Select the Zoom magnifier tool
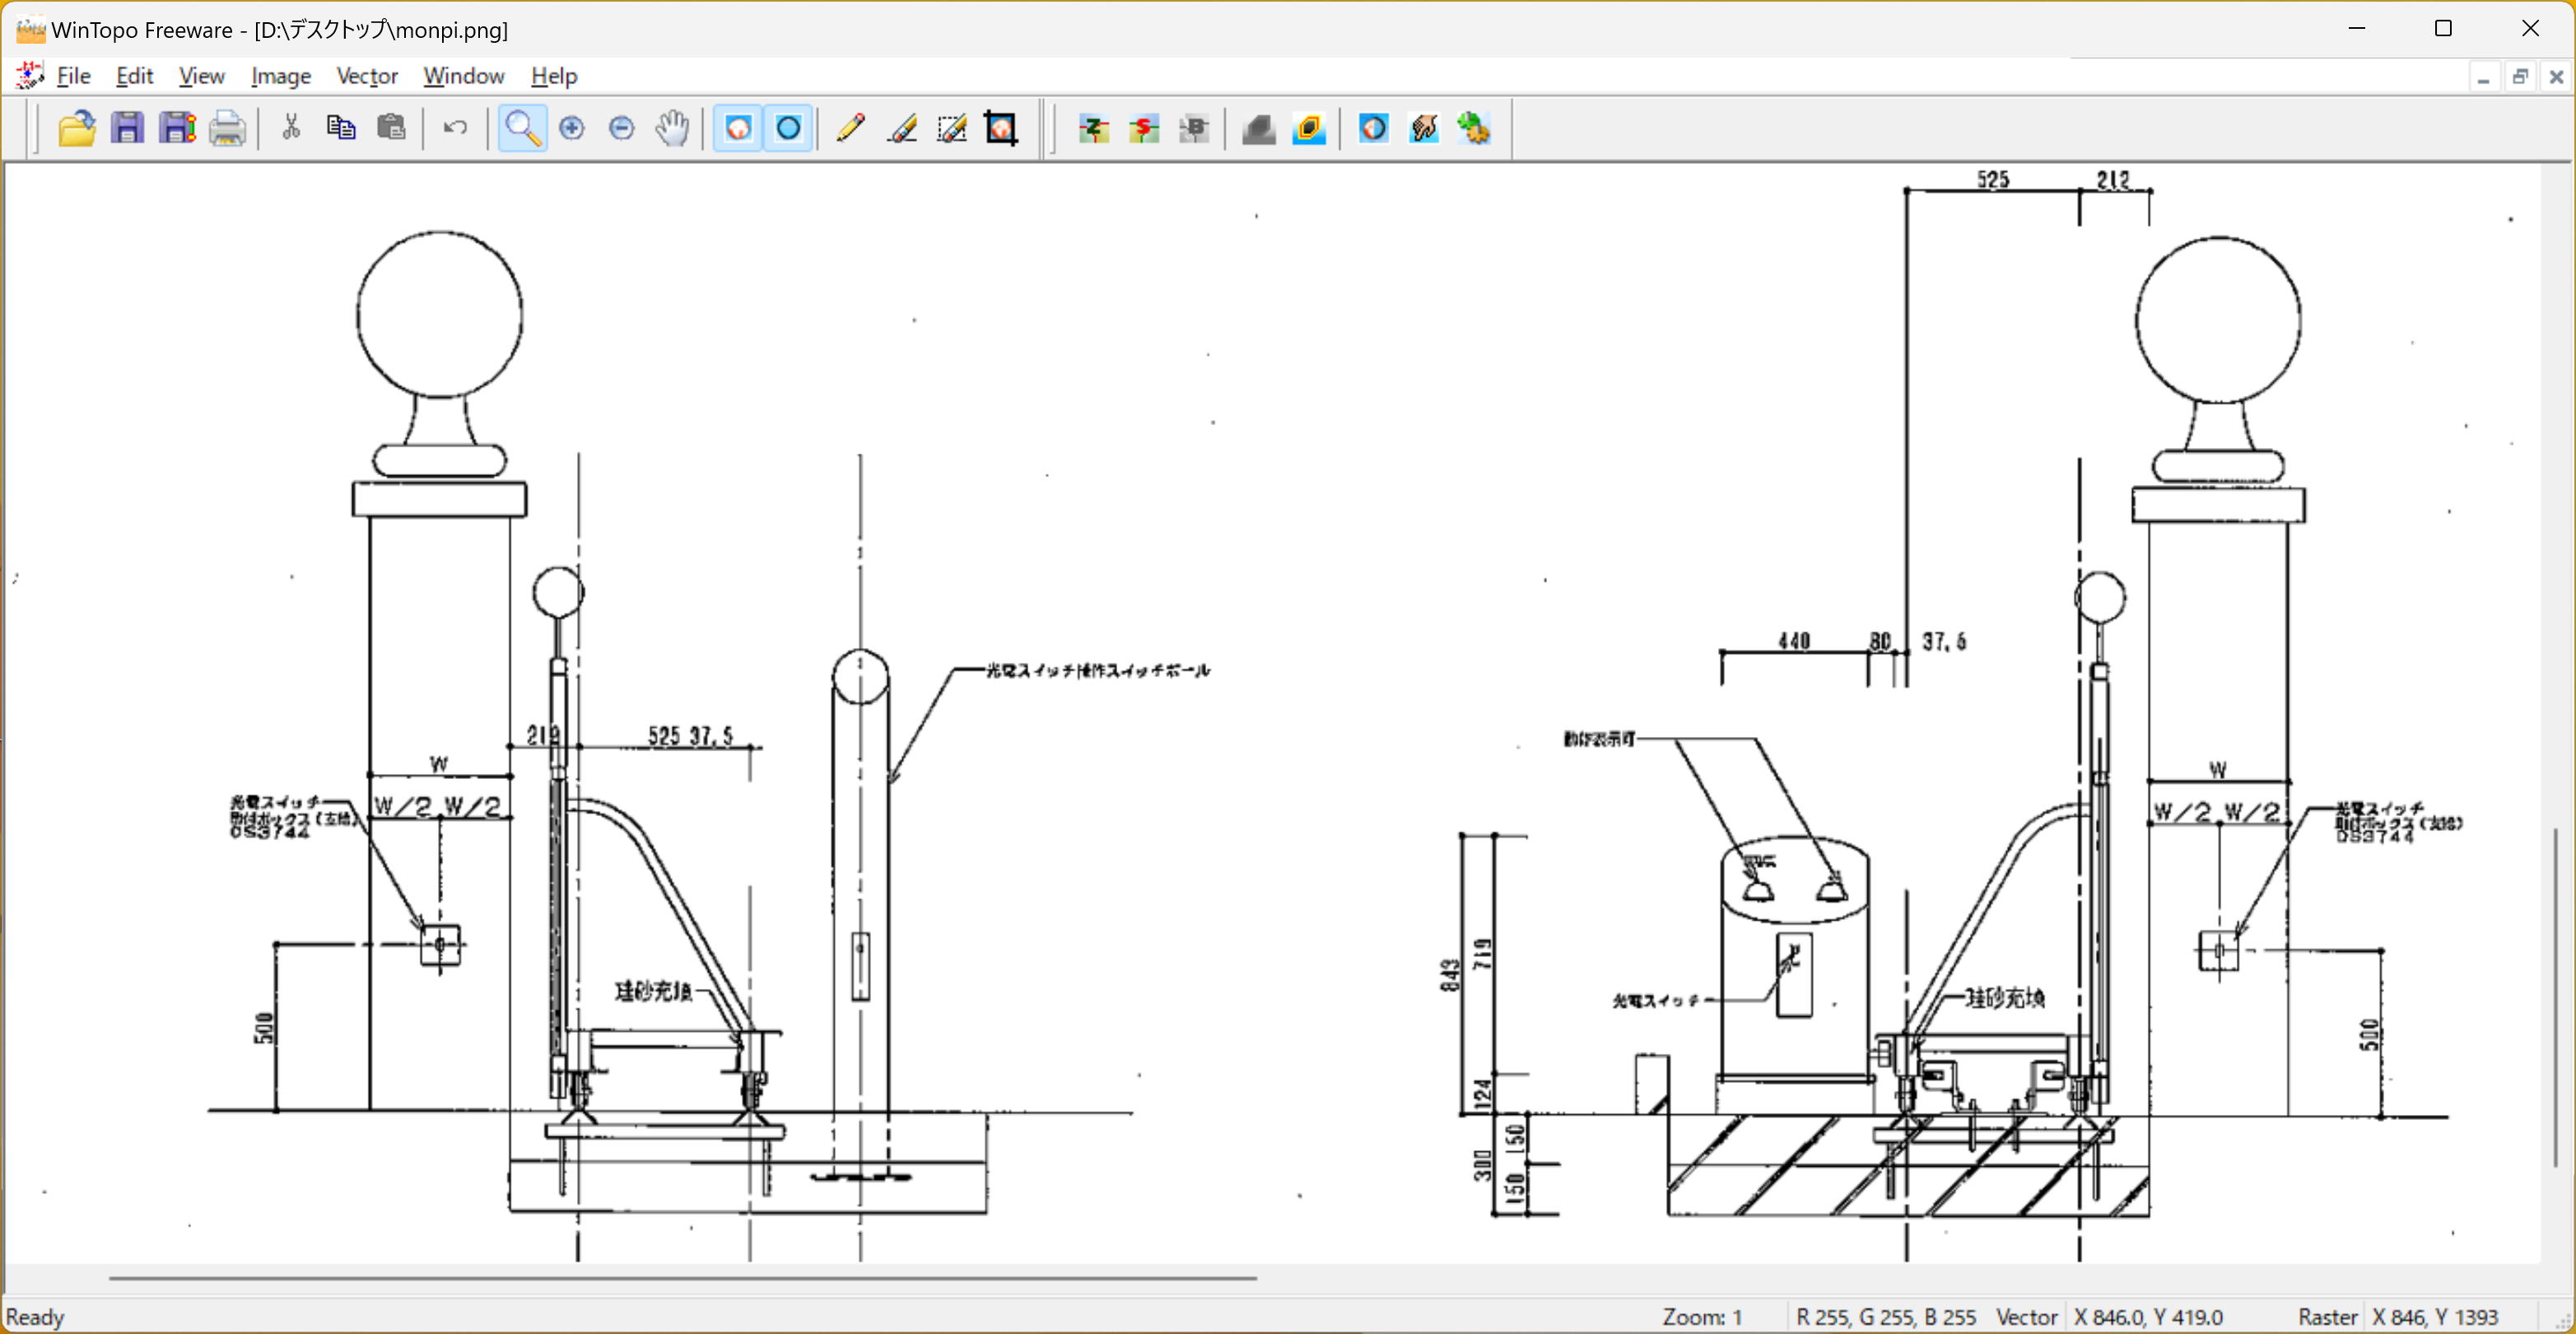The height and width of the screenshot is (1334, 2576). coord(522,128)
